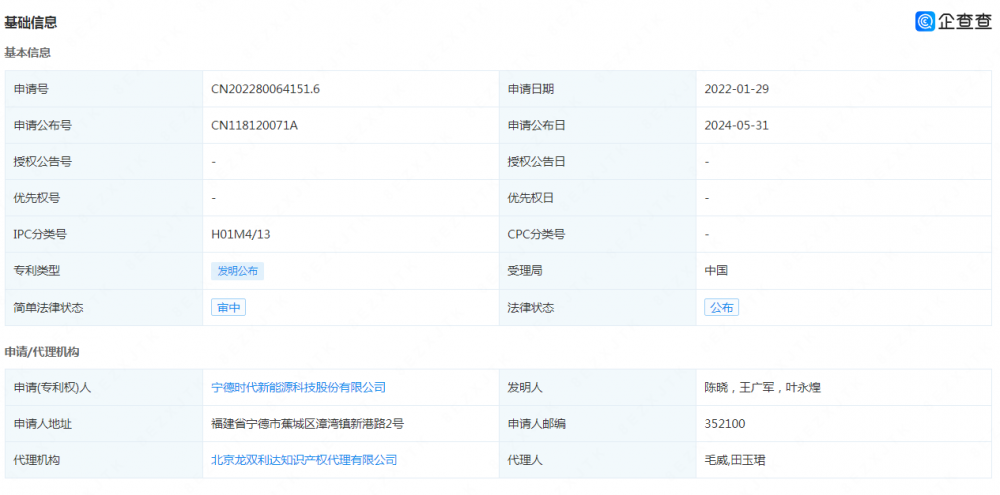Click the 代理人 label cell
Viewport: 1000px width, 495px height.
click(x=598, y=460)
